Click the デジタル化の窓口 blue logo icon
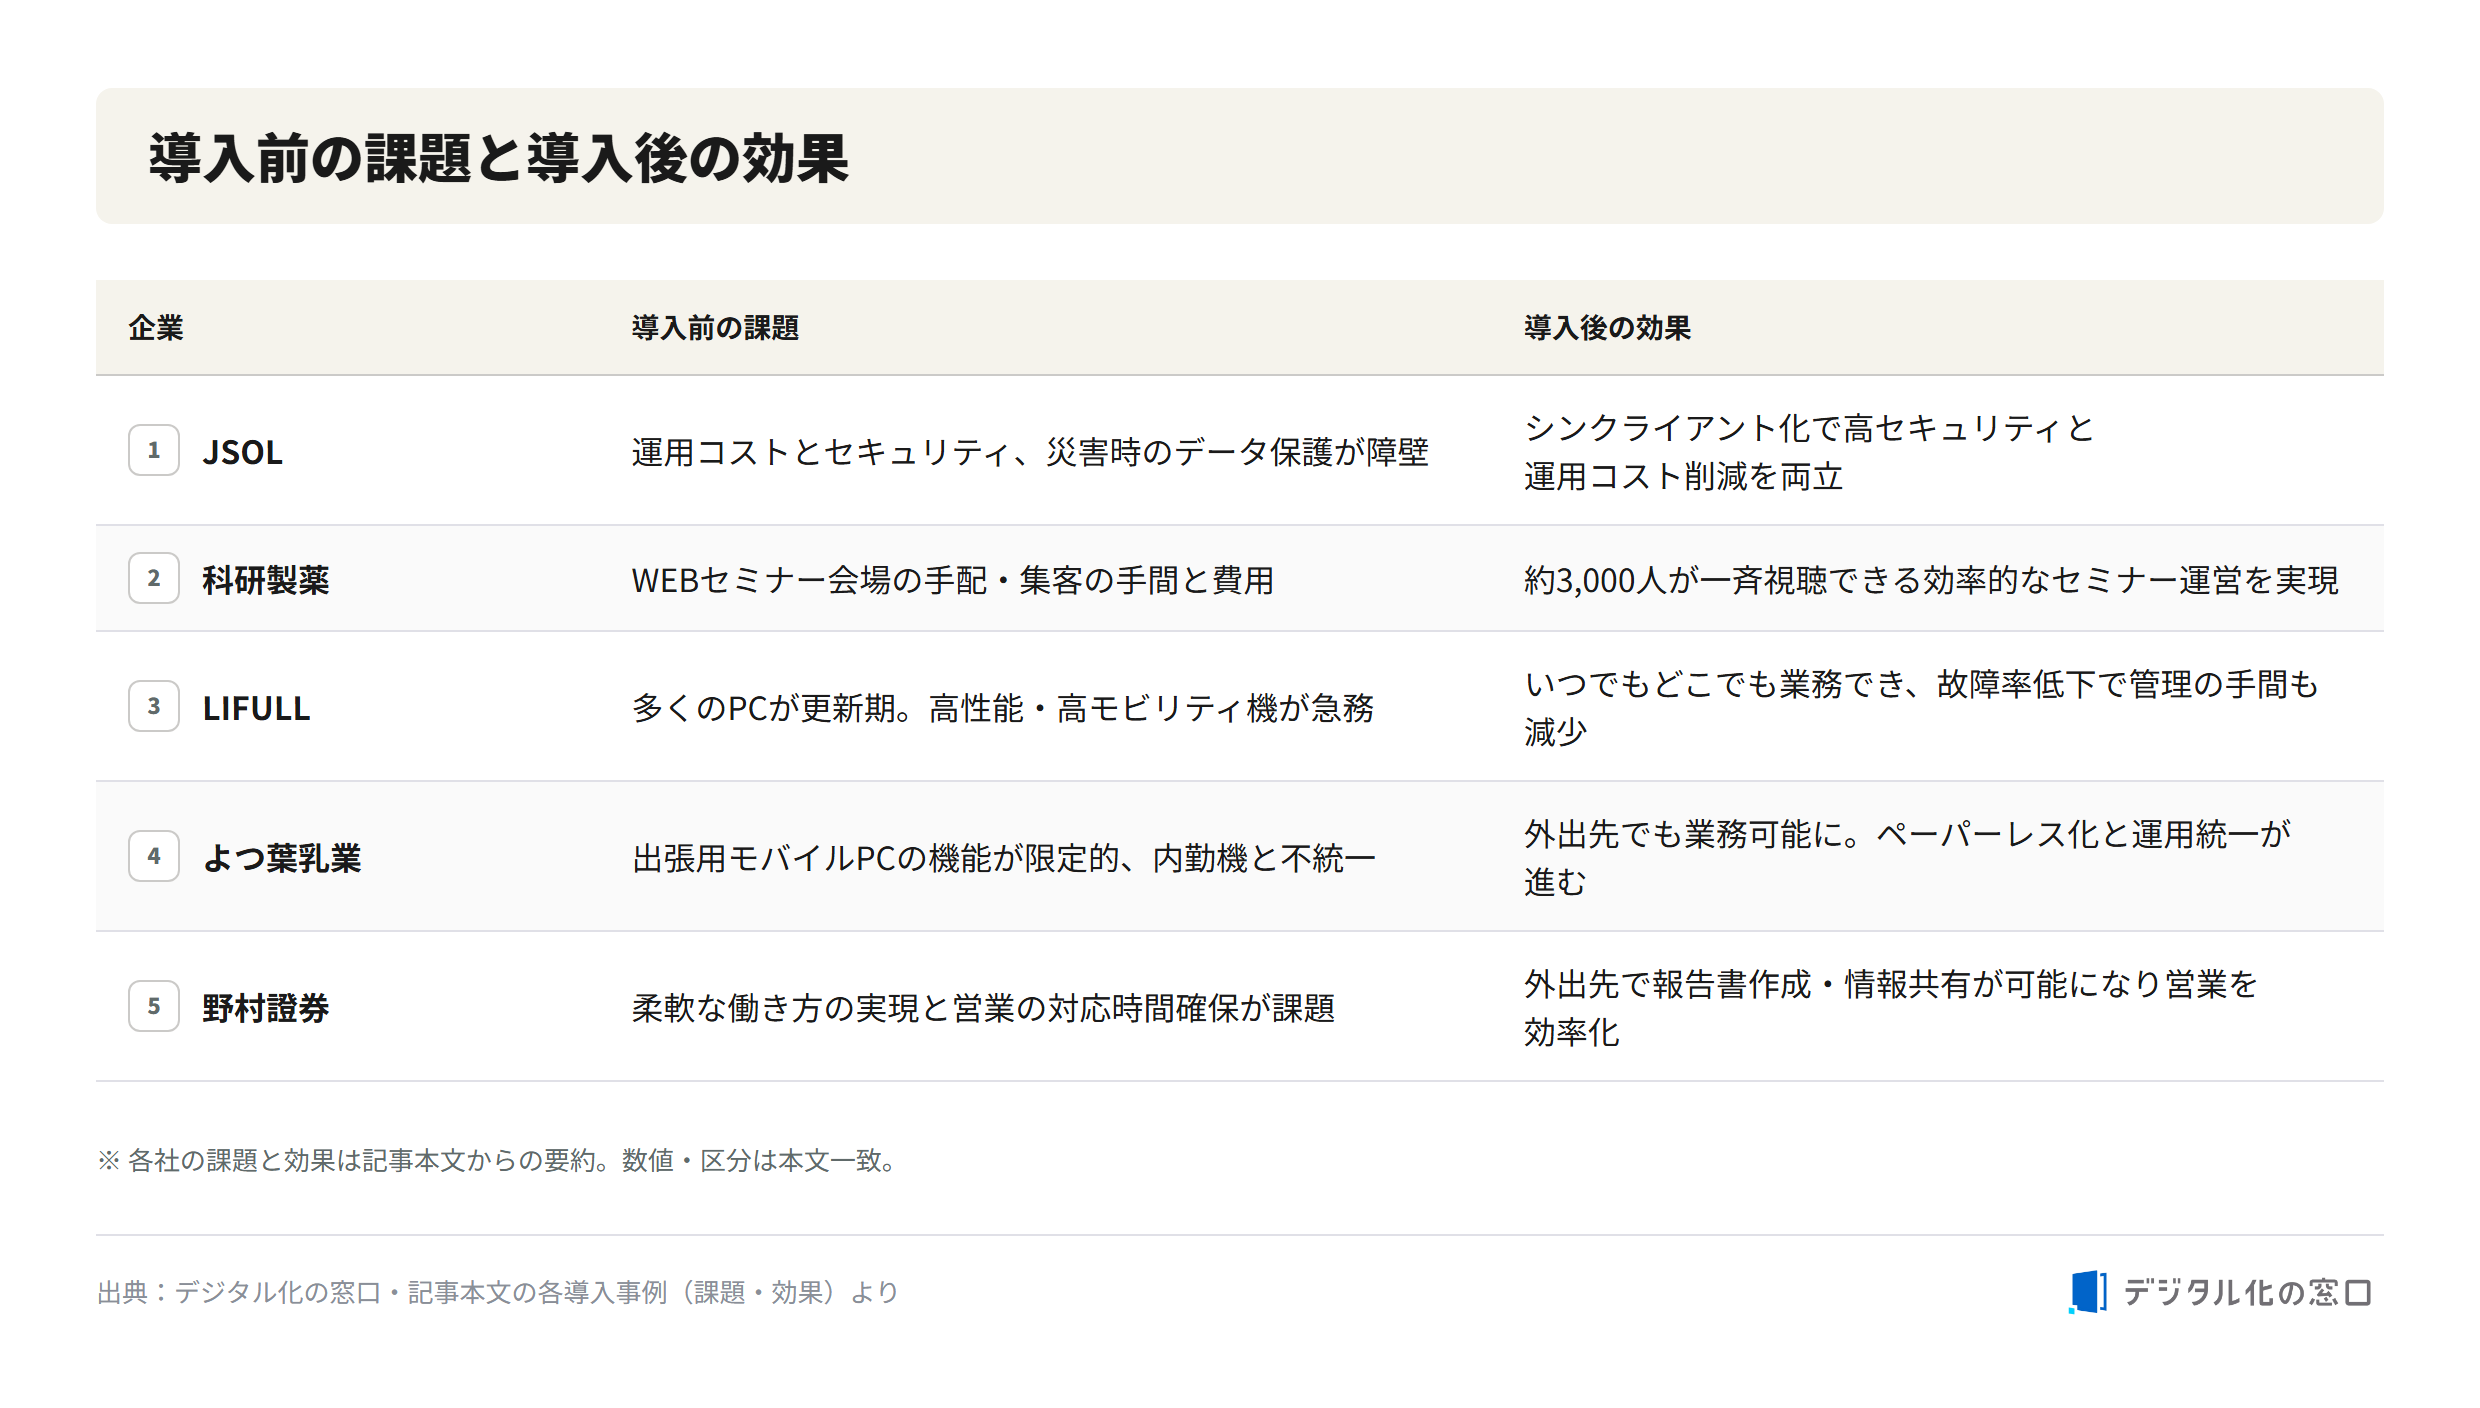Image resolution: width=2480 pixels, height=1408 pixels. click(x=2087, y=1292)
